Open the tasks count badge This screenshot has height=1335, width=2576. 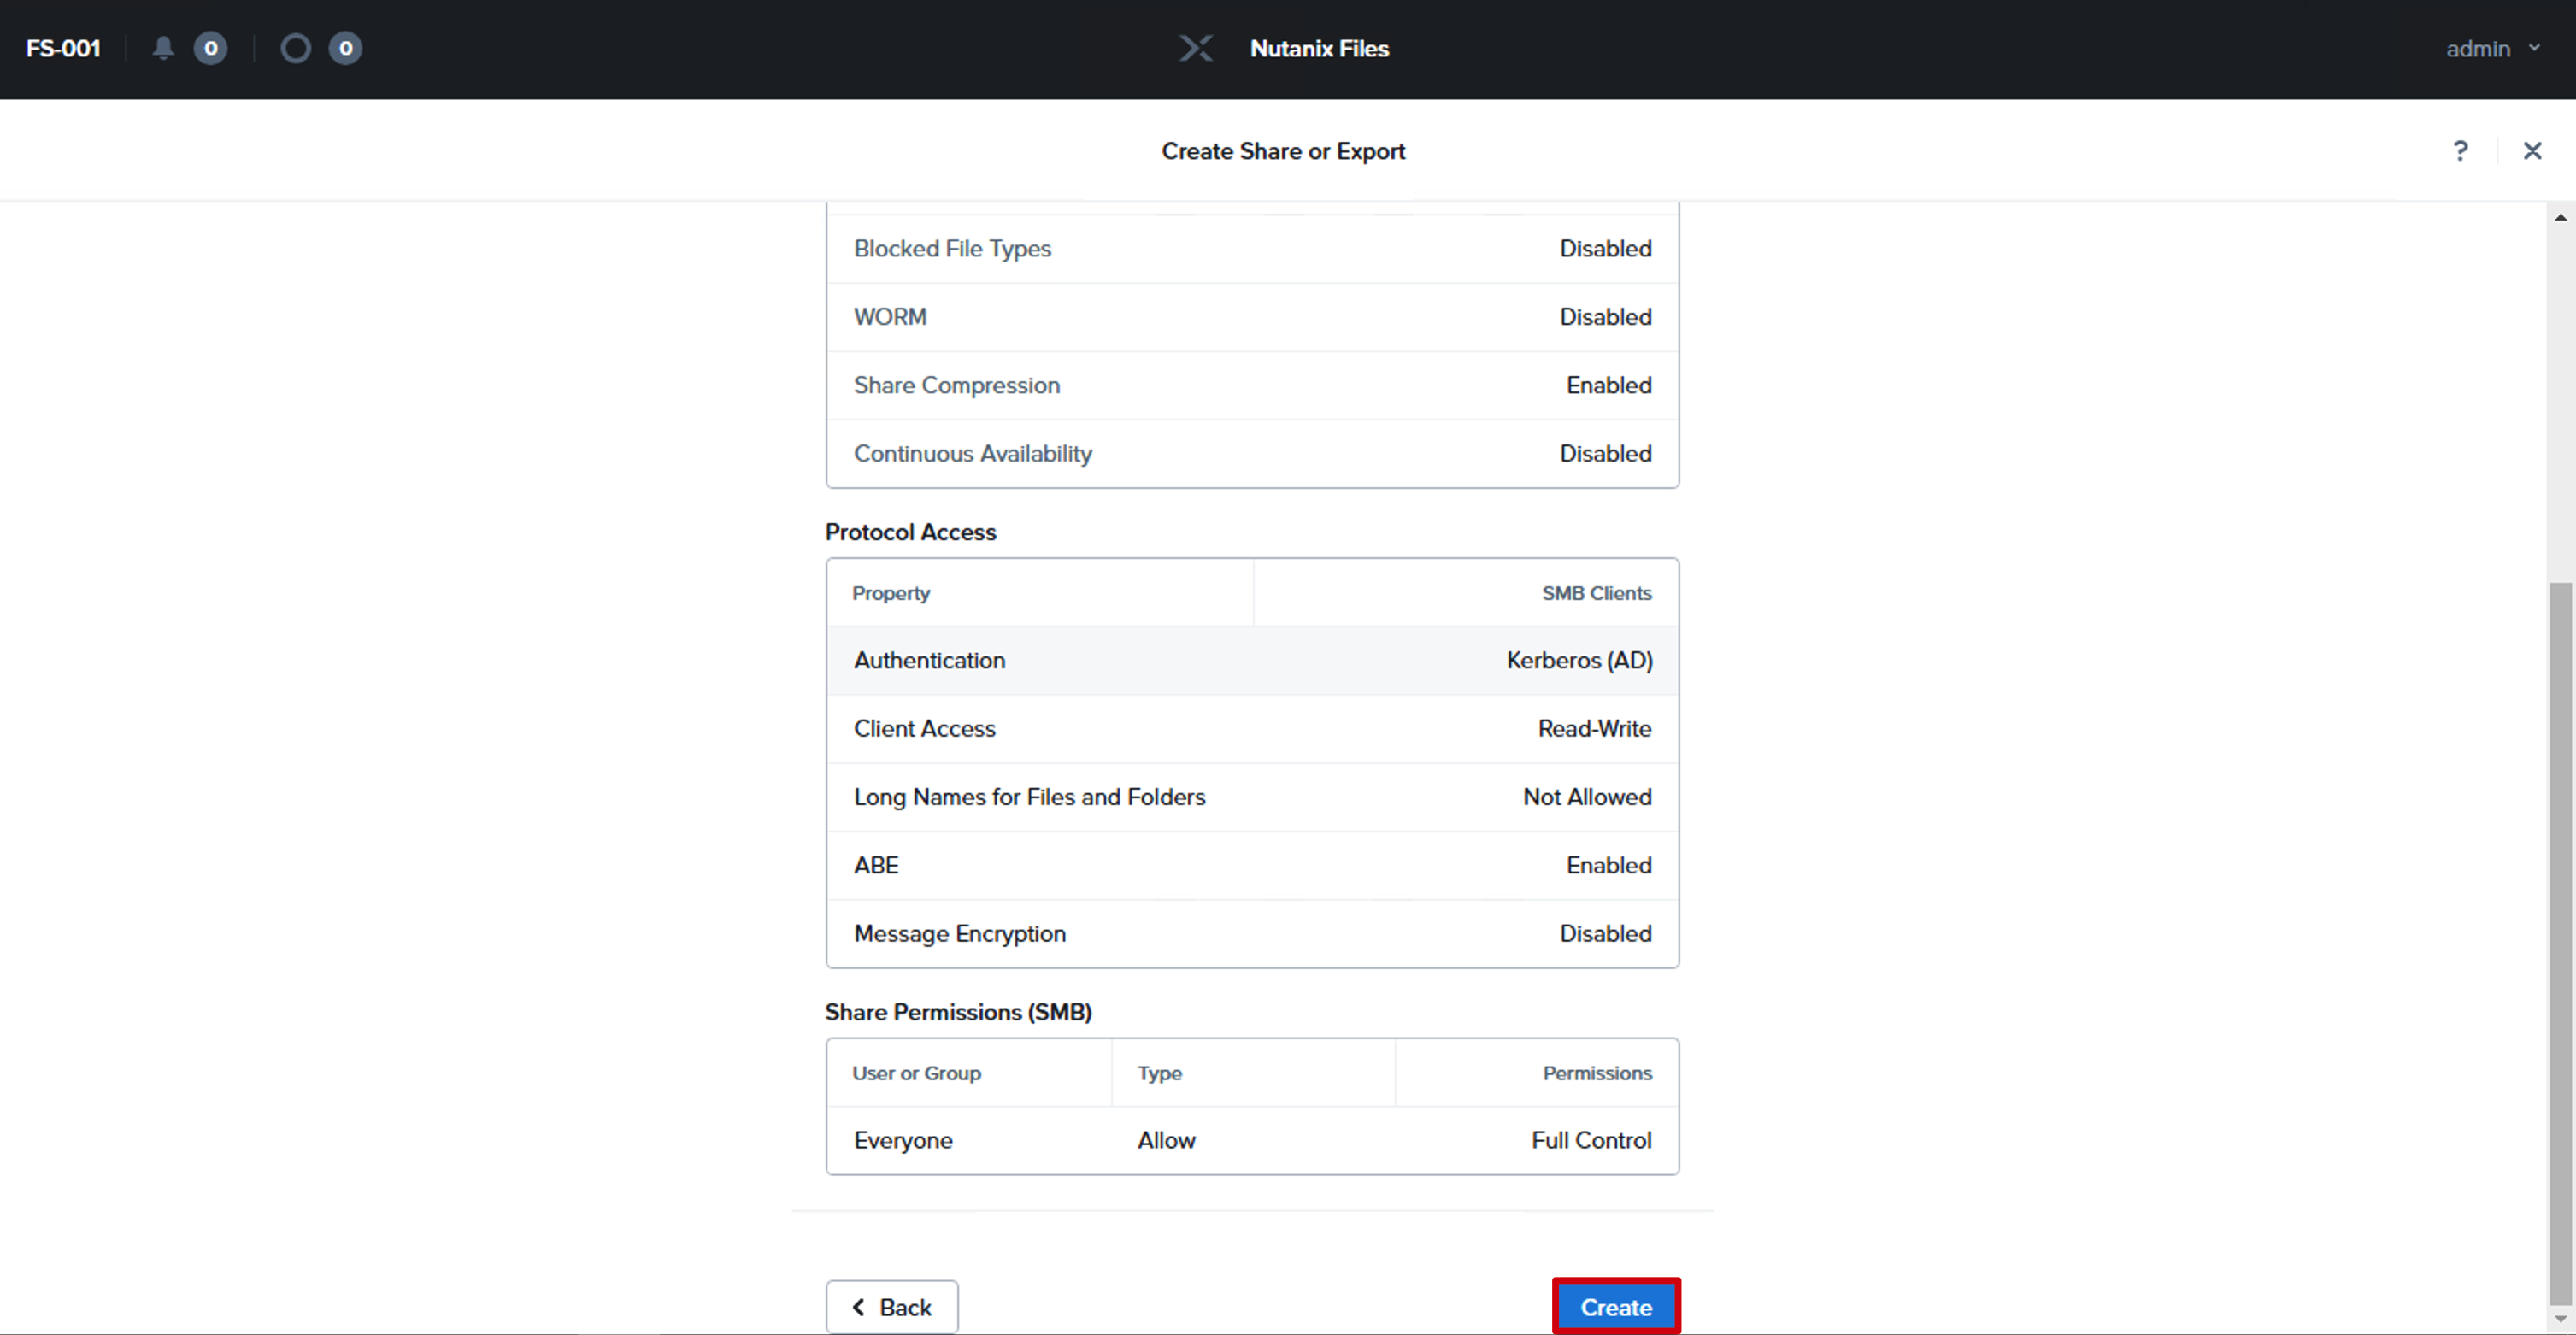(x=345, y=48)
